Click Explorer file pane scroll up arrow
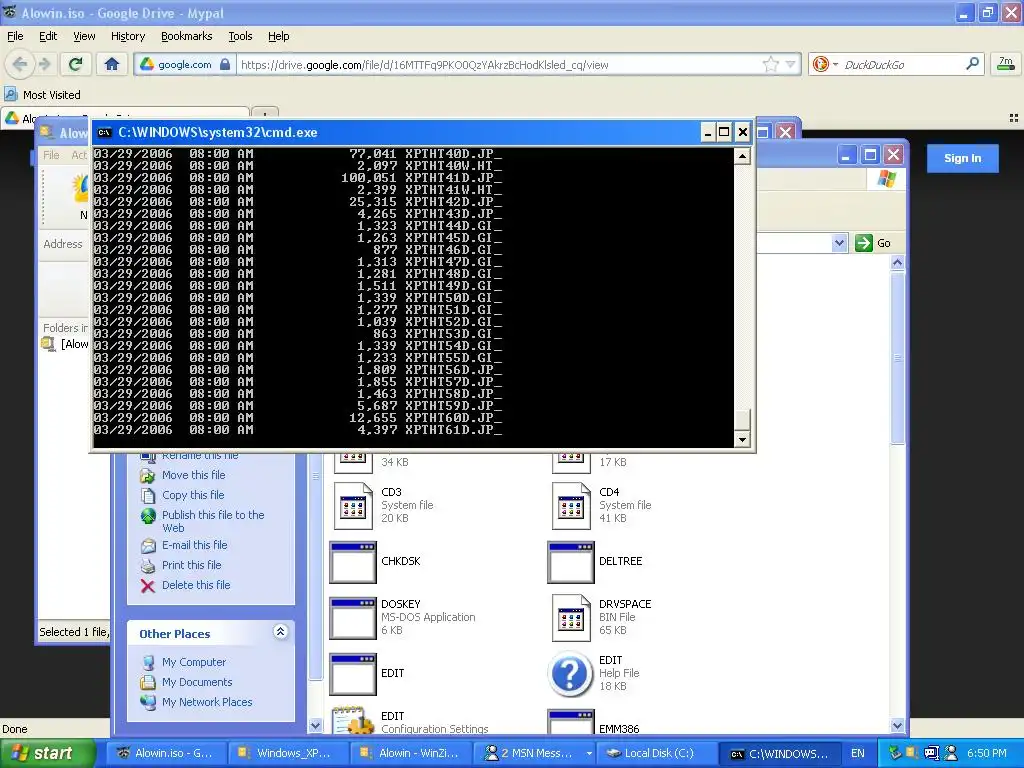This screenshot has width=1024, height=768. [897, 263]
